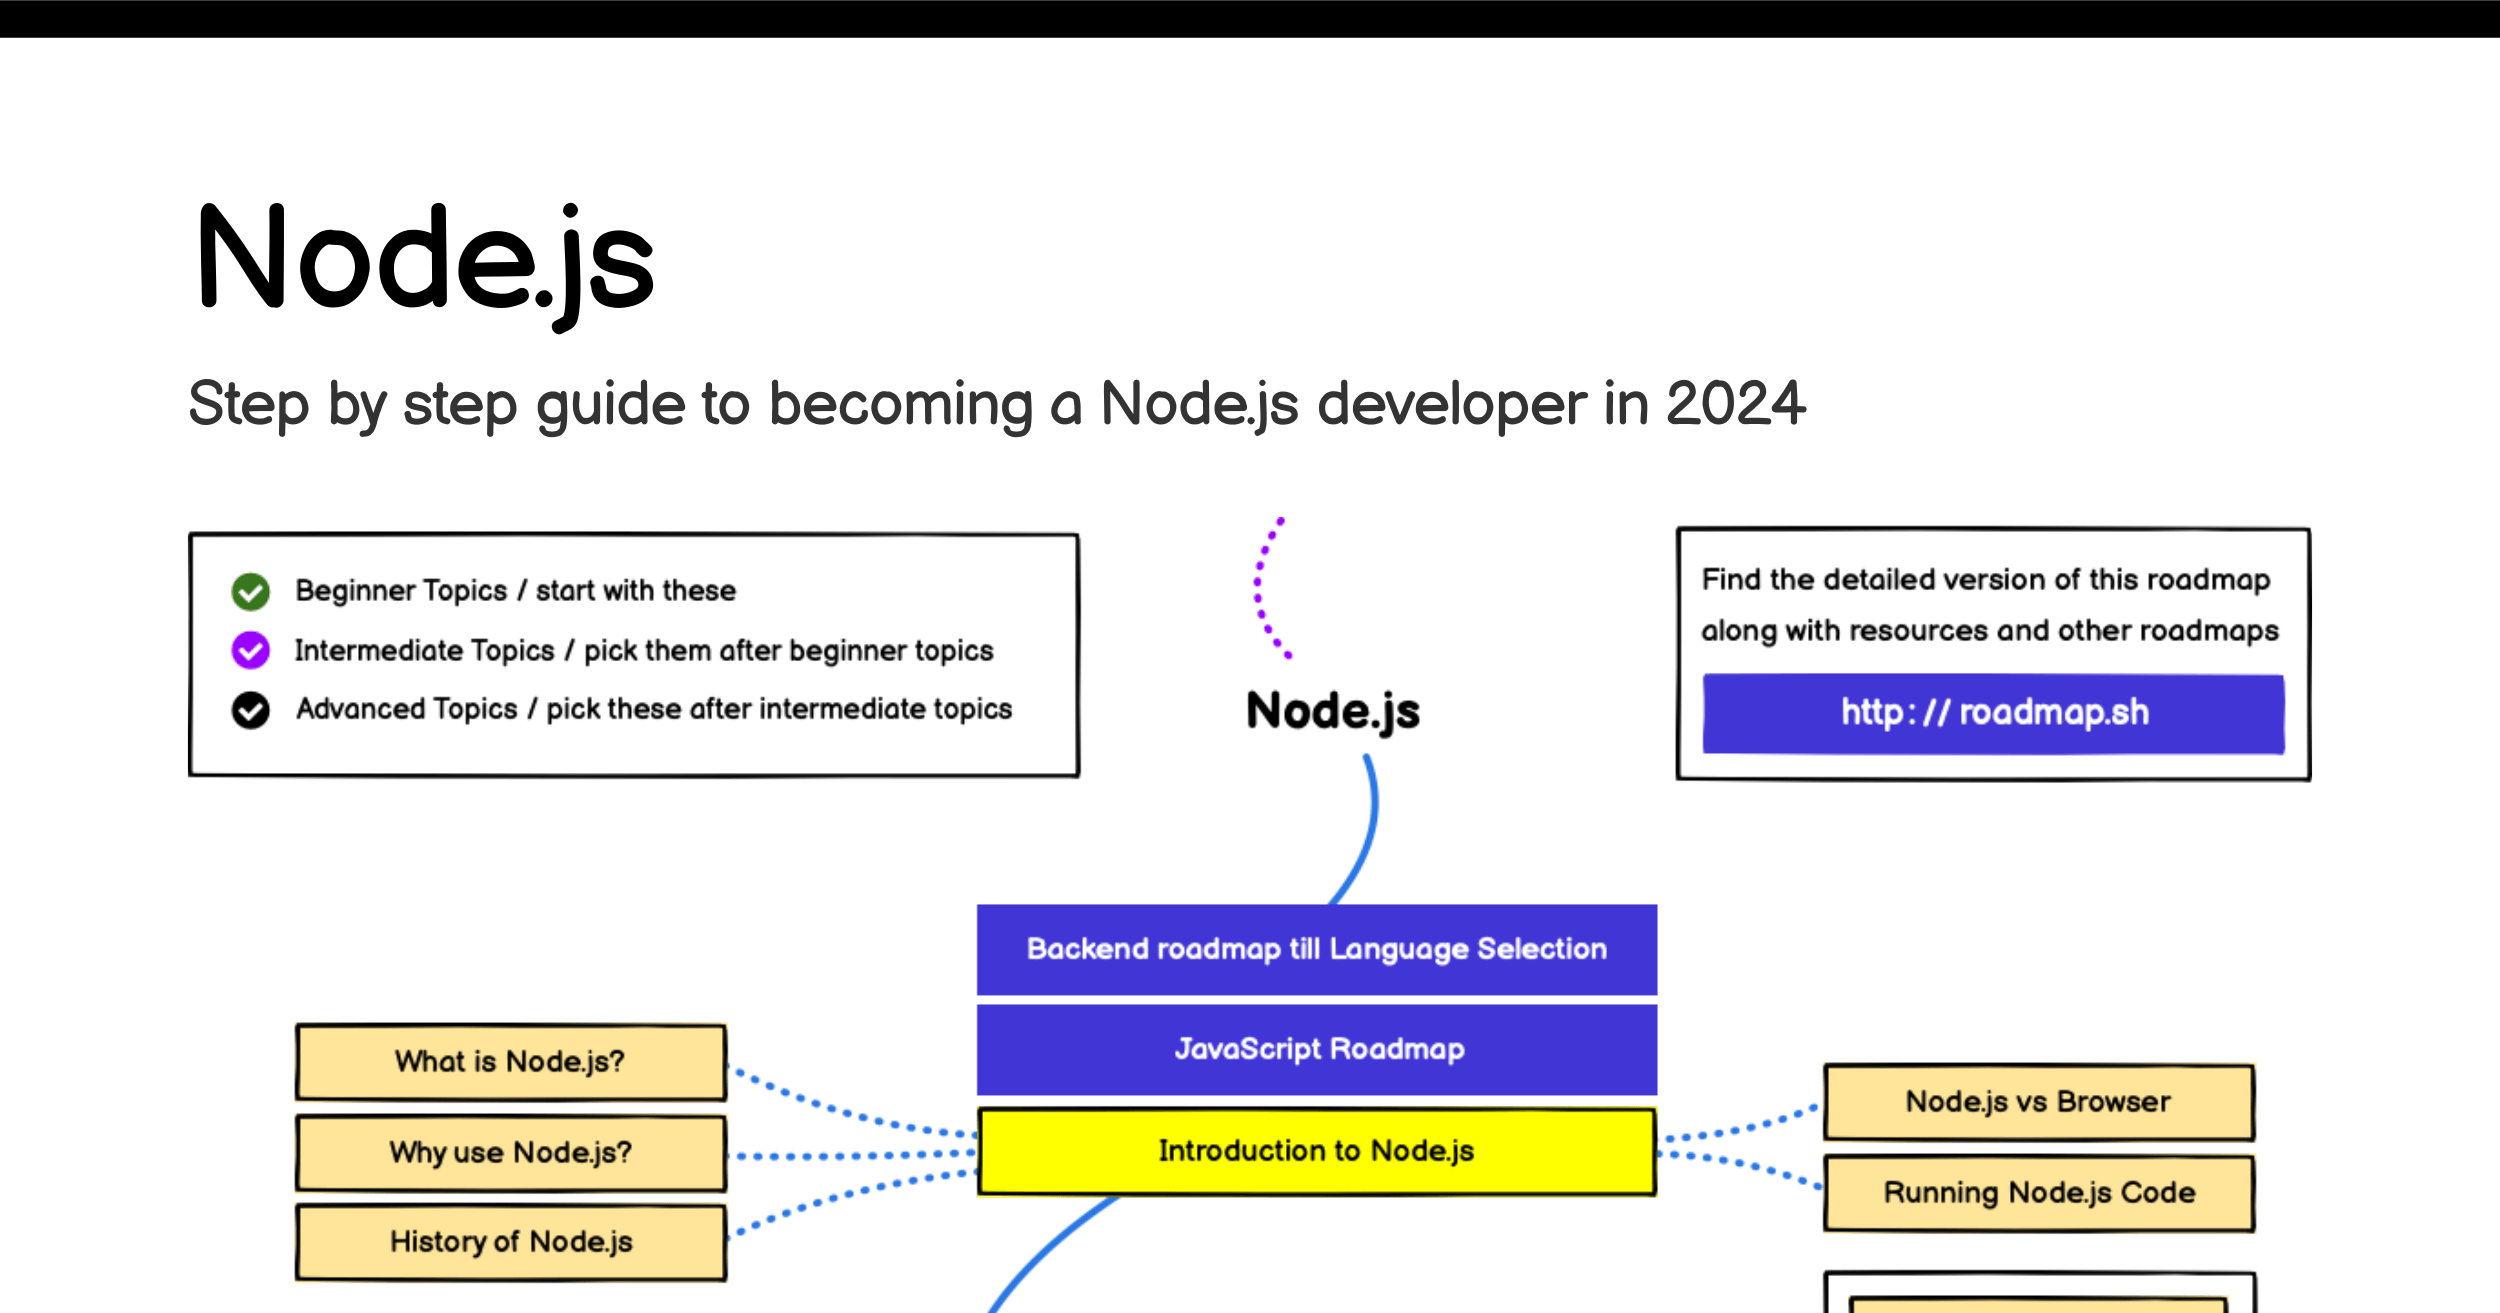The width and height of the screenshot is (2500, 1313).
Task: Click the Node.js roadmap root label
Action: click(1333, 712)
